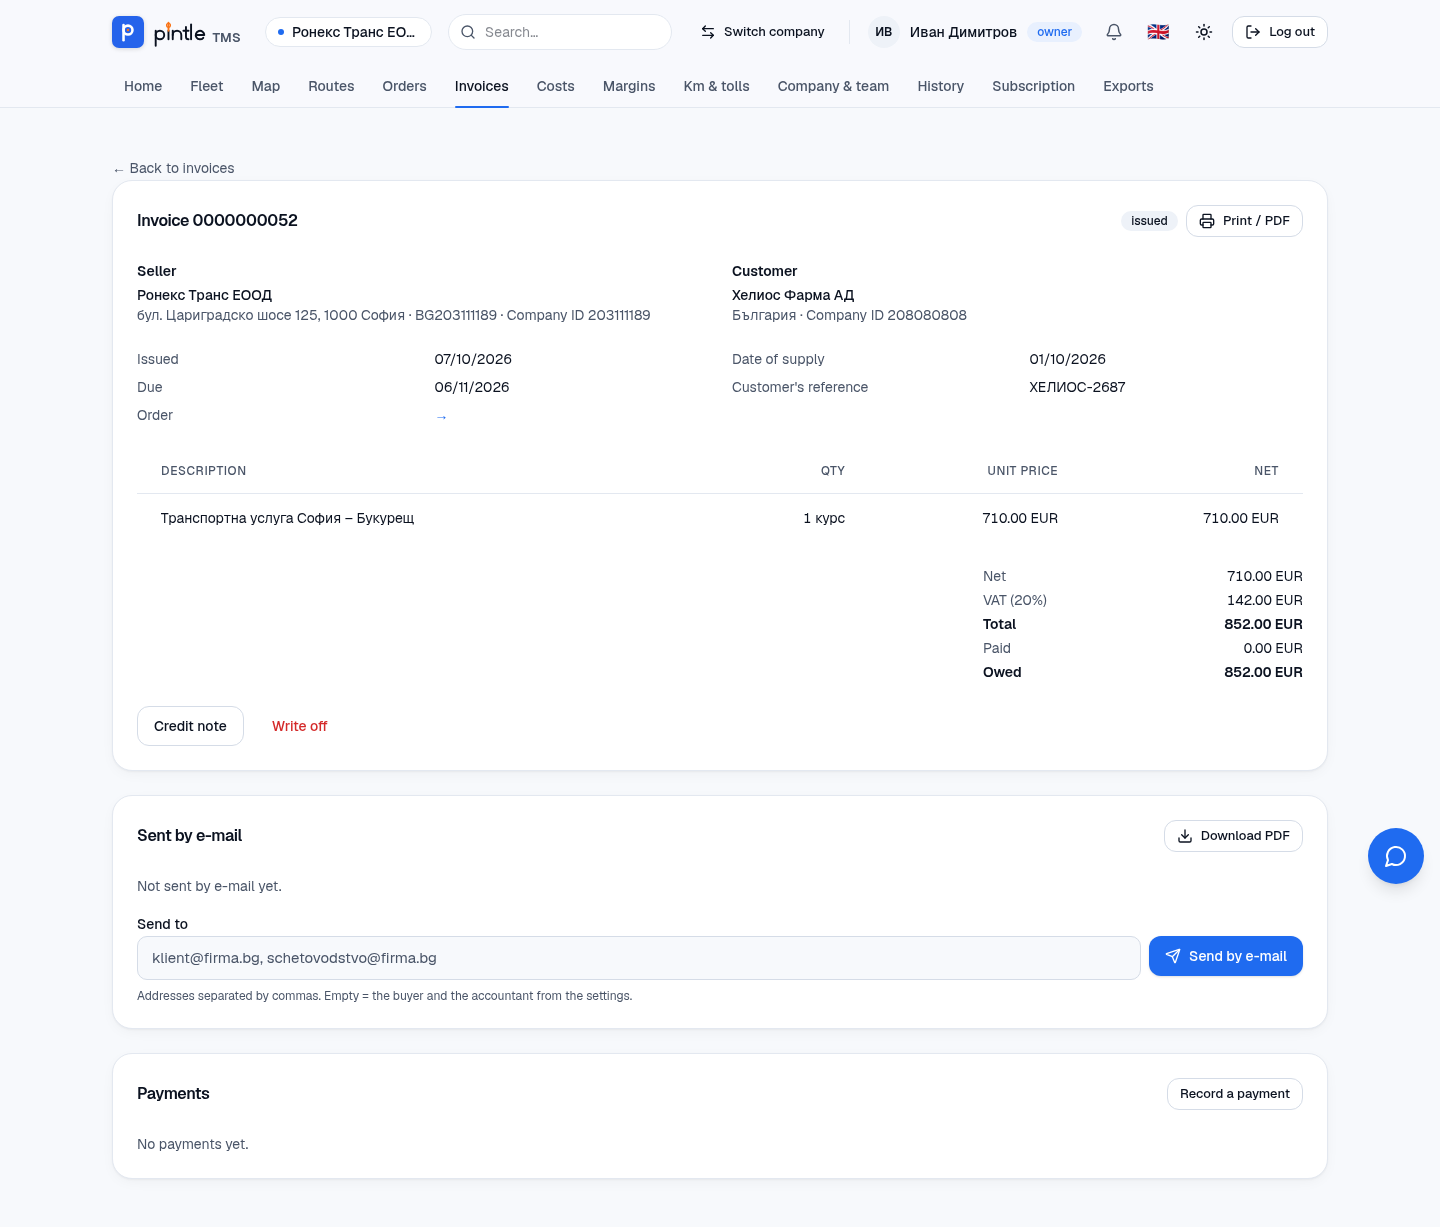The width and height of the screenshot is (1440, 1227).
Task: Click the Invoice 0000000052 heading
Action: [x=217, y=220]
